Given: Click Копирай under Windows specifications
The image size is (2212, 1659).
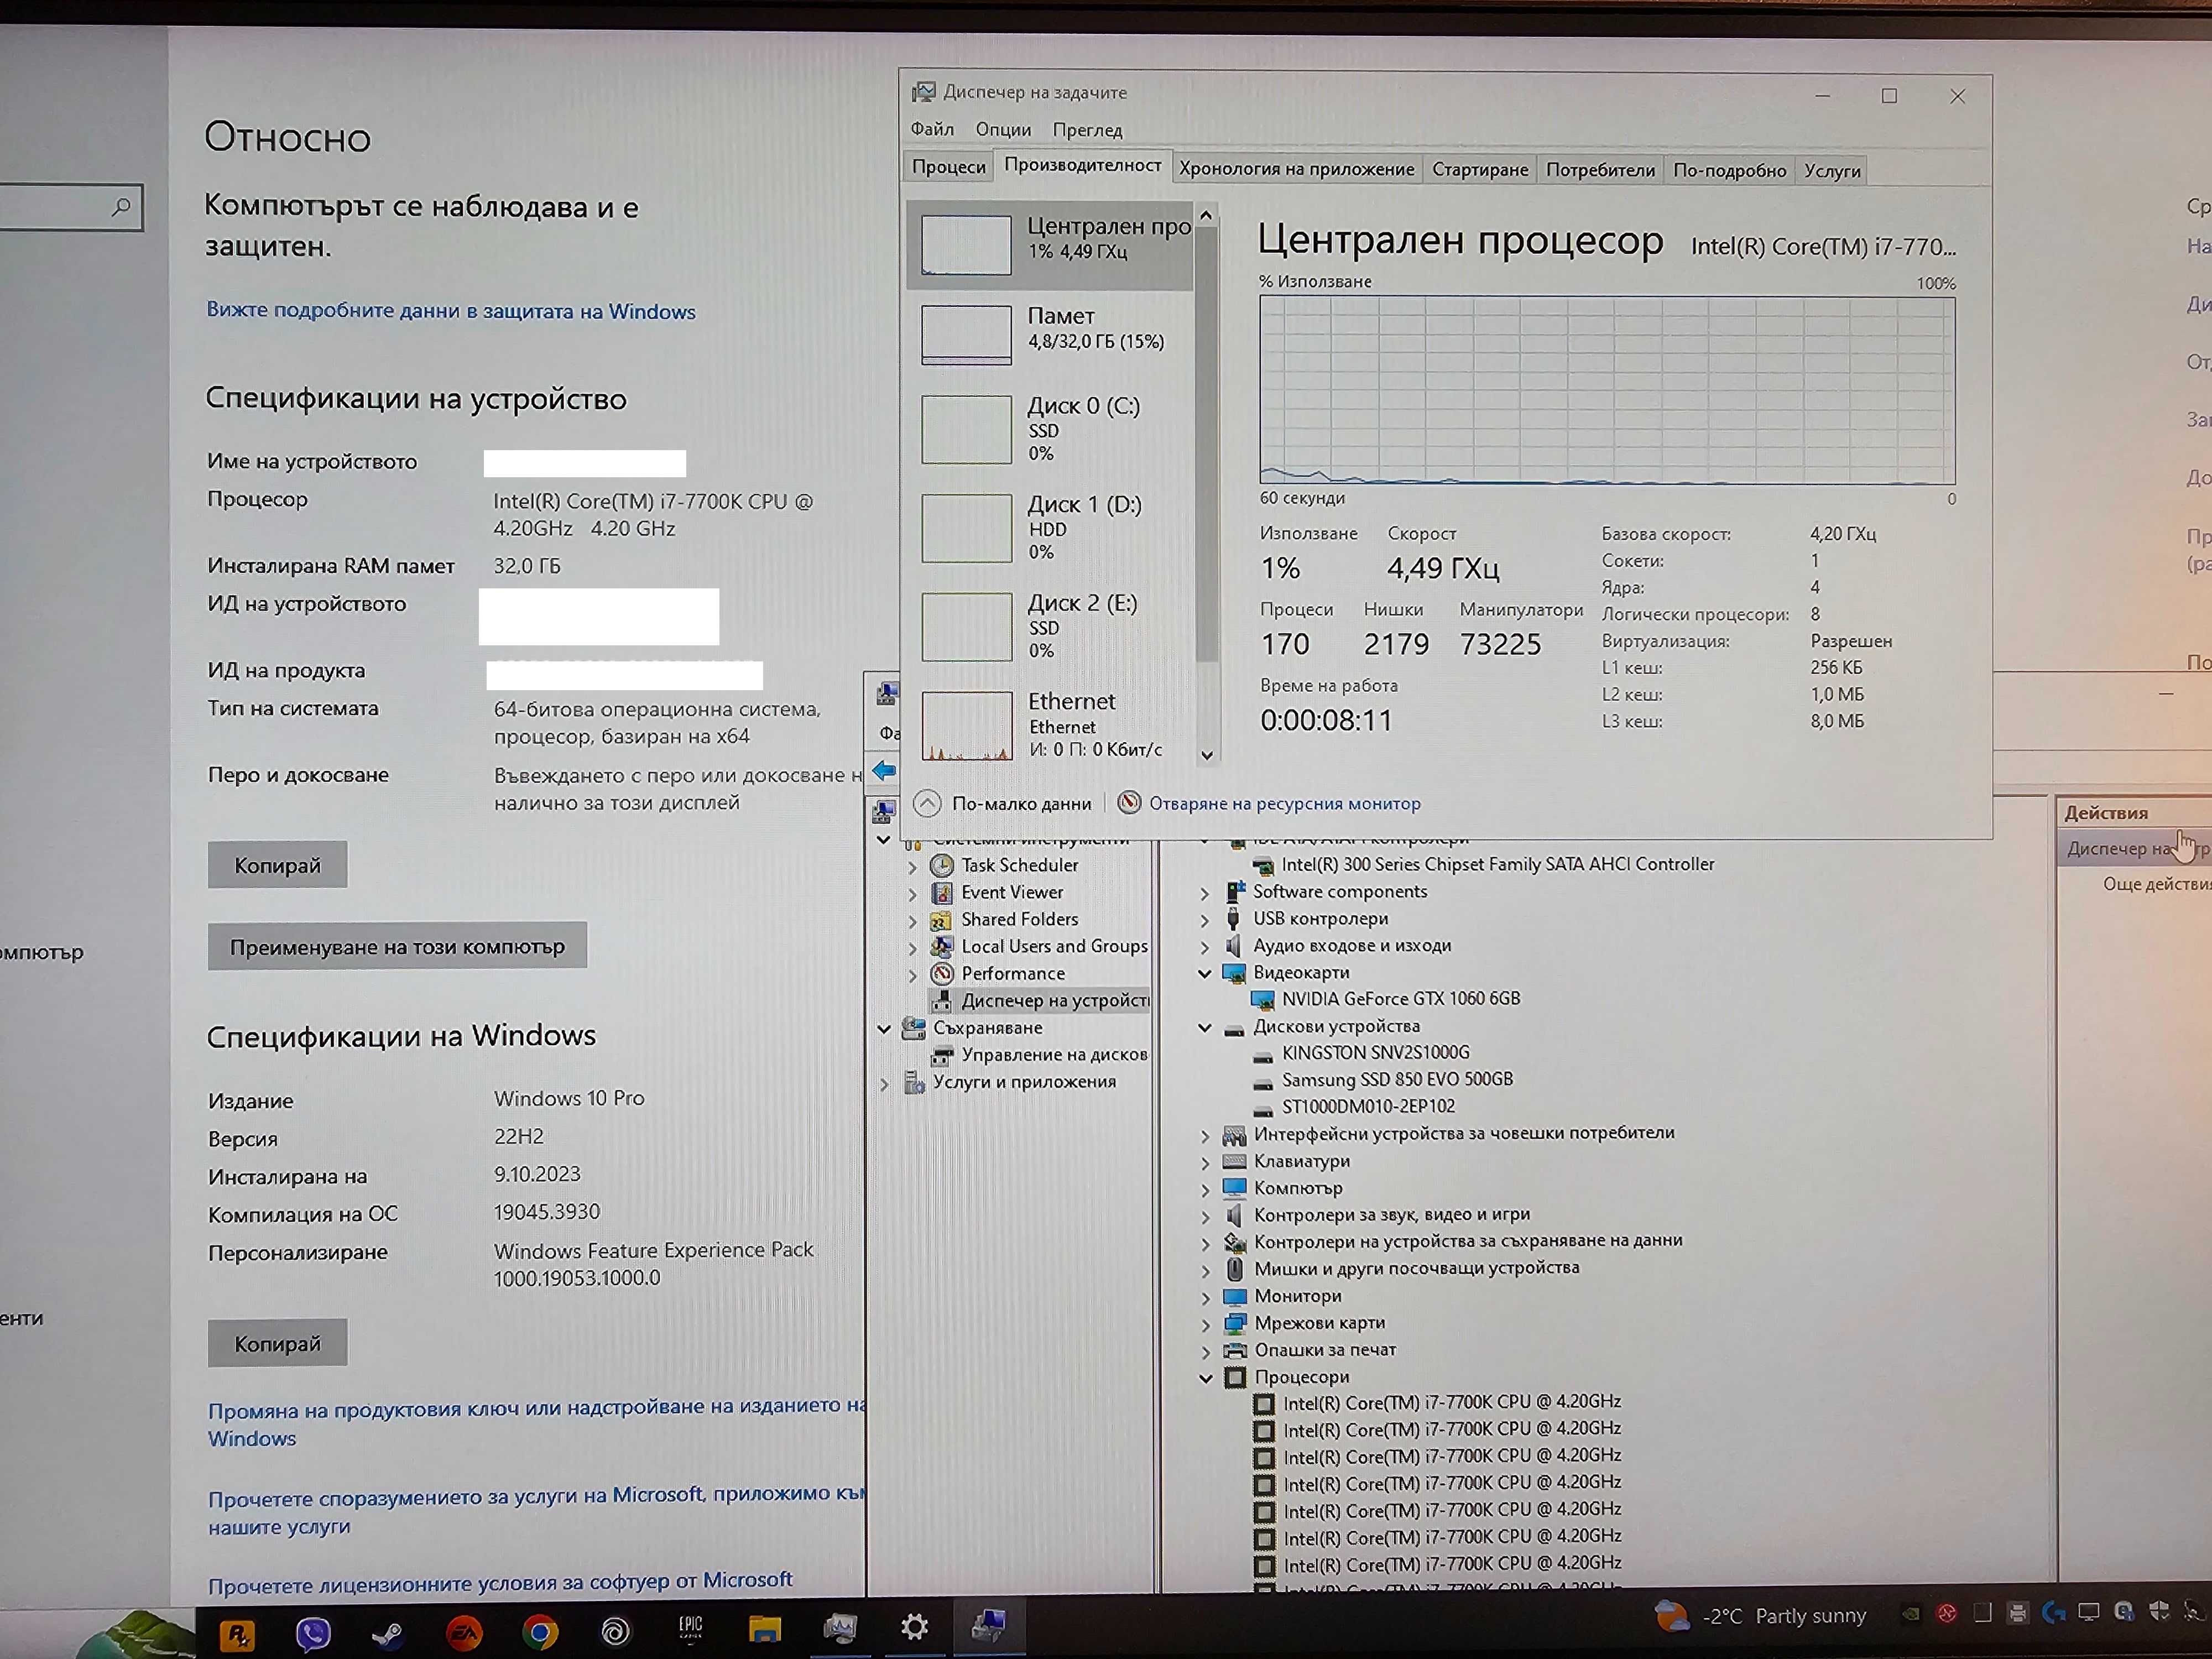Looking at the screenshot, I should [x=278, y=1343].
